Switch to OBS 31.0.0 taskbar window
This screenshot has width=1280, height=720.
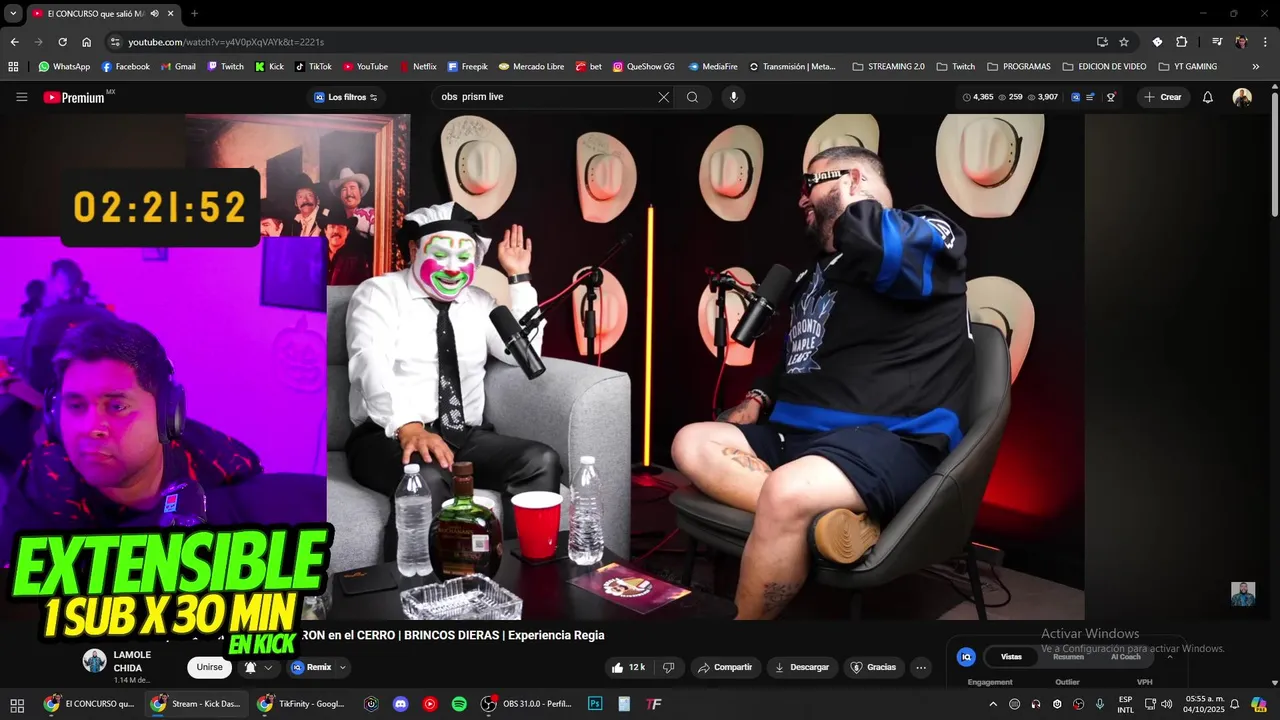click(526, 704)
